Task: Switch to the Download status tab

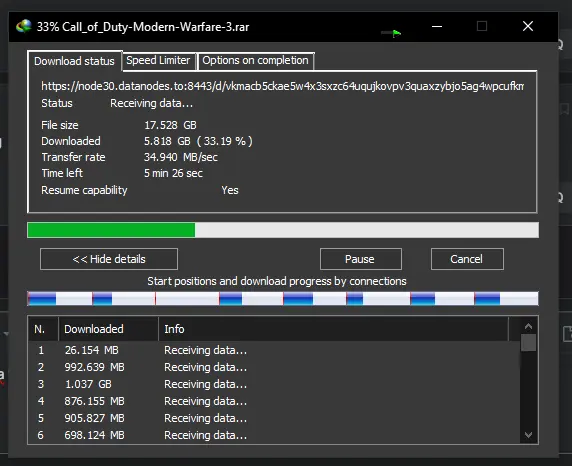Action: (x=74, y=61)
